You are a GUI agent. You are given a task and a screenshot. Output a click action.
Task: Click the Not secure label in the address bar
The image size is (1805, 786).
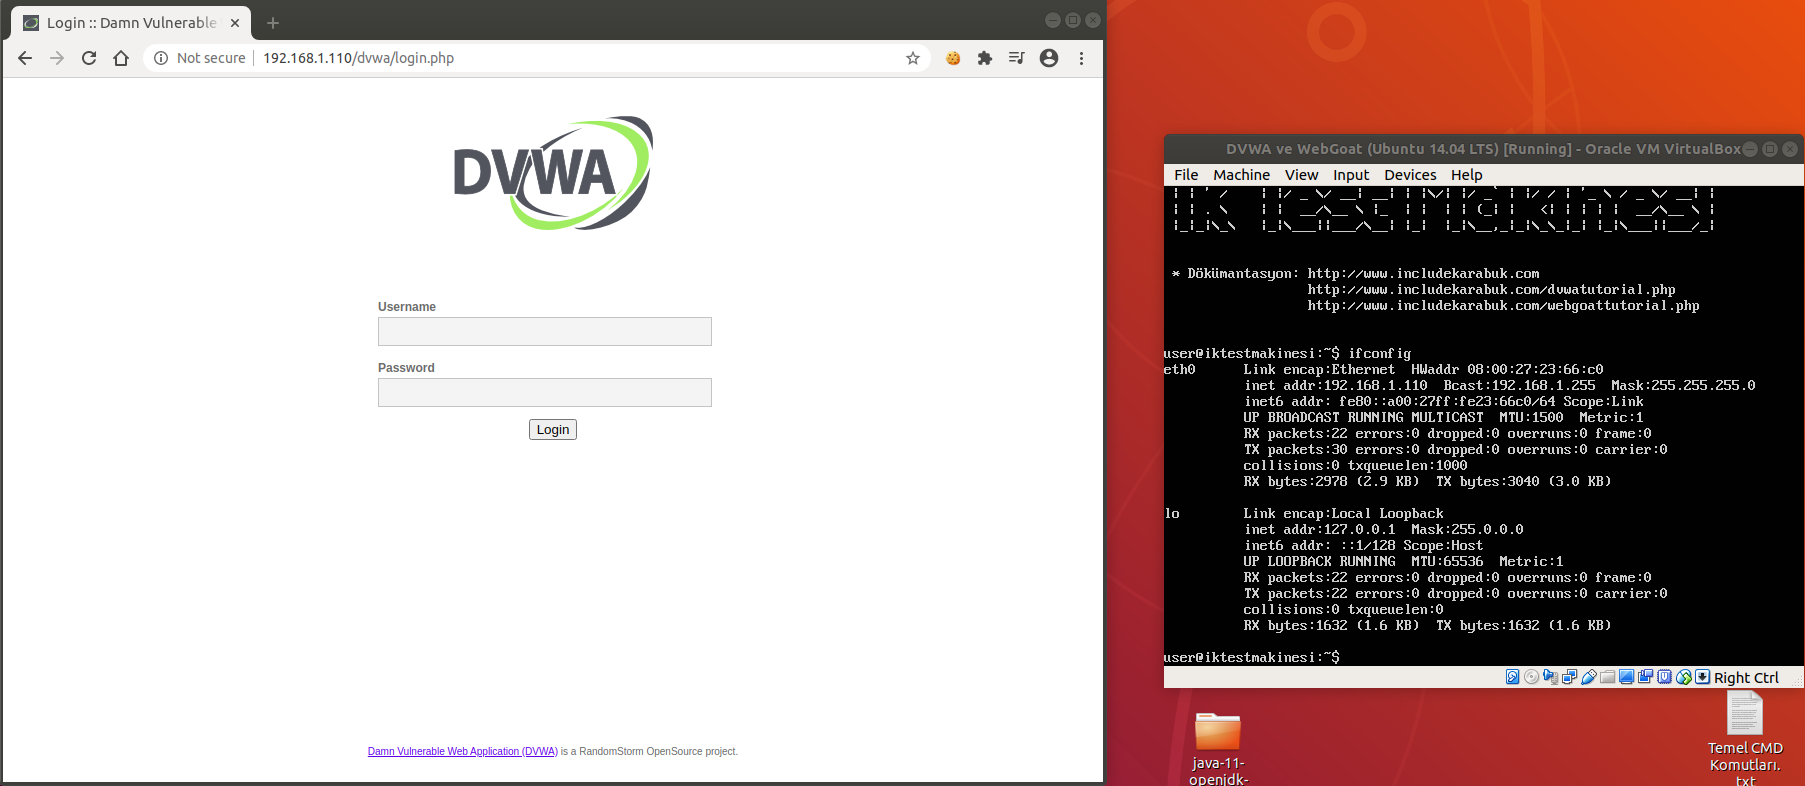211,58
